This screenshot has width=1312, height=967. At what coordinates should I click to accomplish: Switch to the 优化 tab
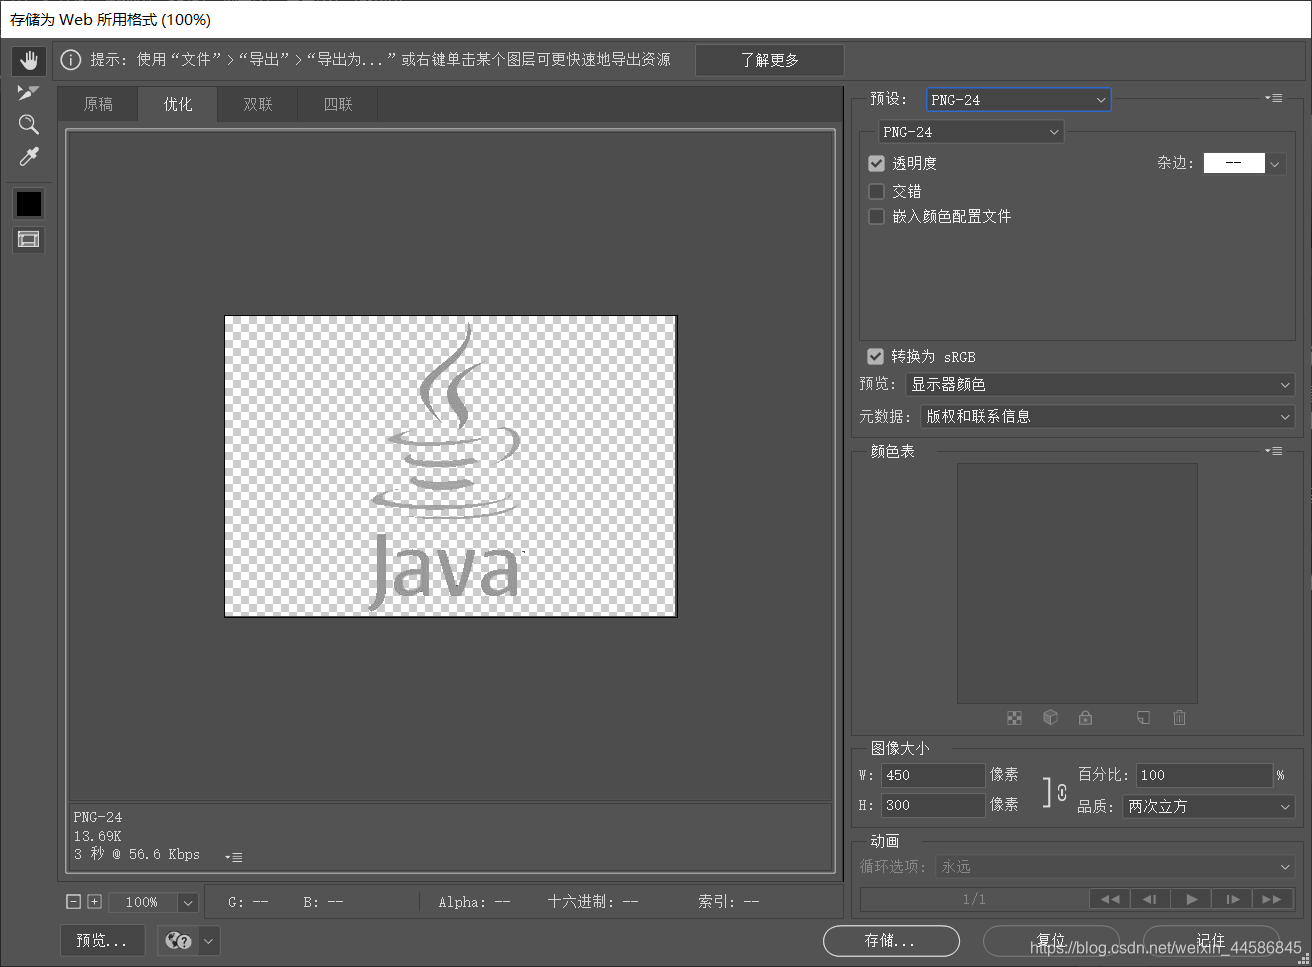click(x=178, y=104)
